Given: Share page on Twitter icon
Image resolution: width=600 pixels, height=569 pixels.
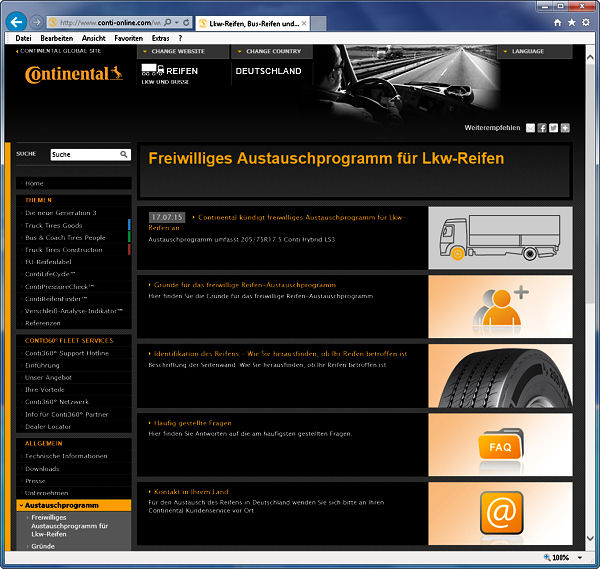Looking at the screenshot, I should 553,128.
